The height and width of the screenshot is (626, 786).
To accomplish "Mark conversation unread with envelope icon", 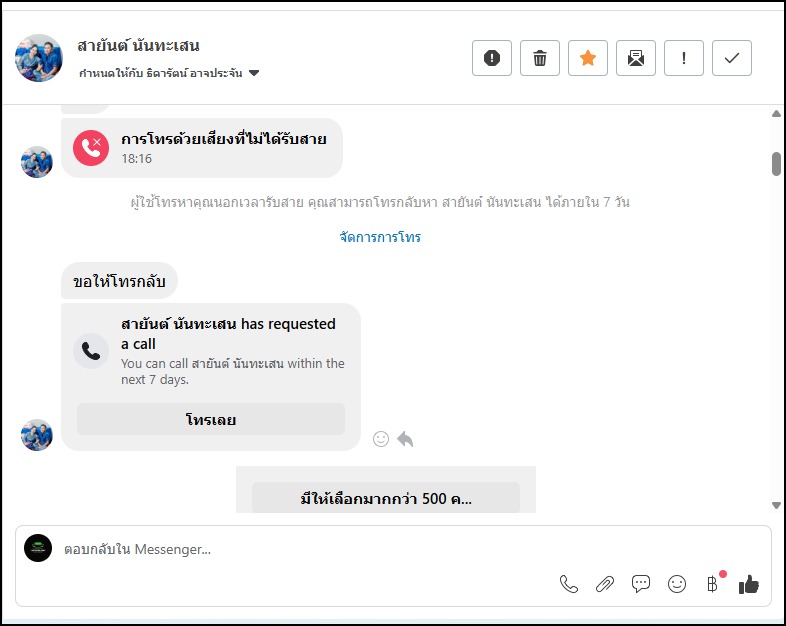I will (x=636, y=58).
